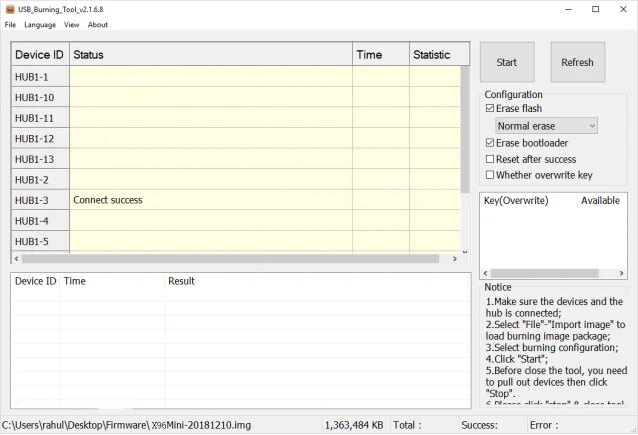Toggle the Erase flash checkbox
Screen dimensions: 638x435
coord(490,108)
